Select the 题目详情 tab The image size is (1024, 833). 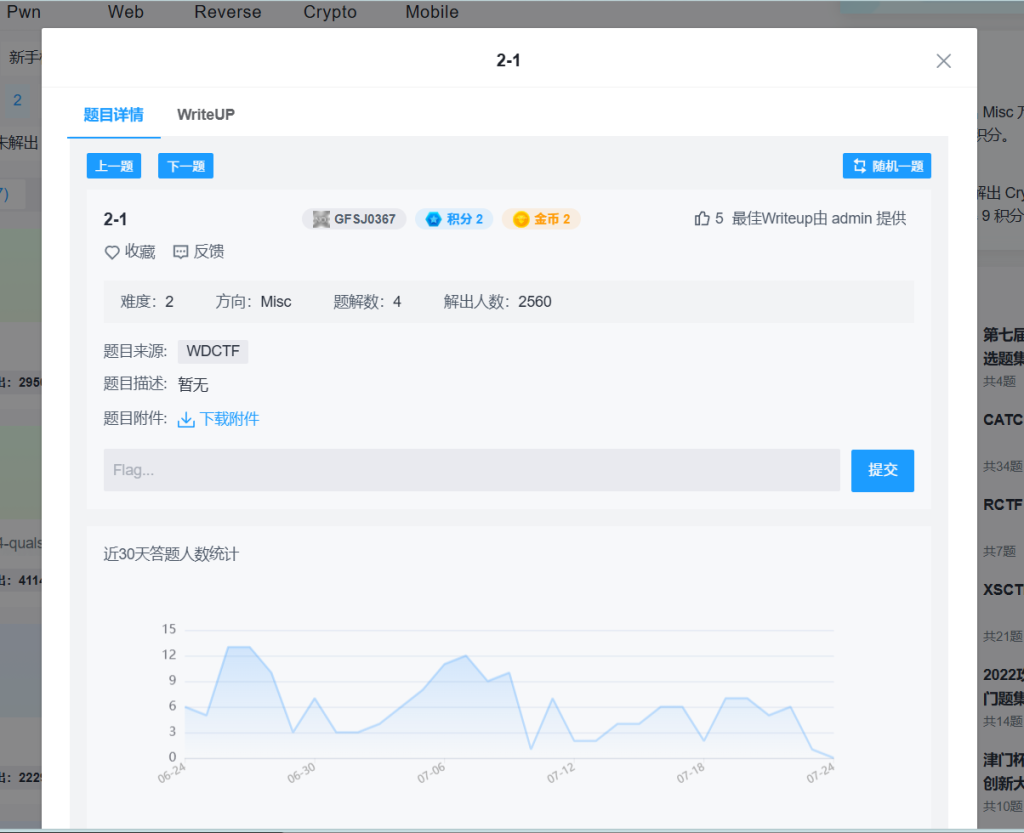pos(113,114)
